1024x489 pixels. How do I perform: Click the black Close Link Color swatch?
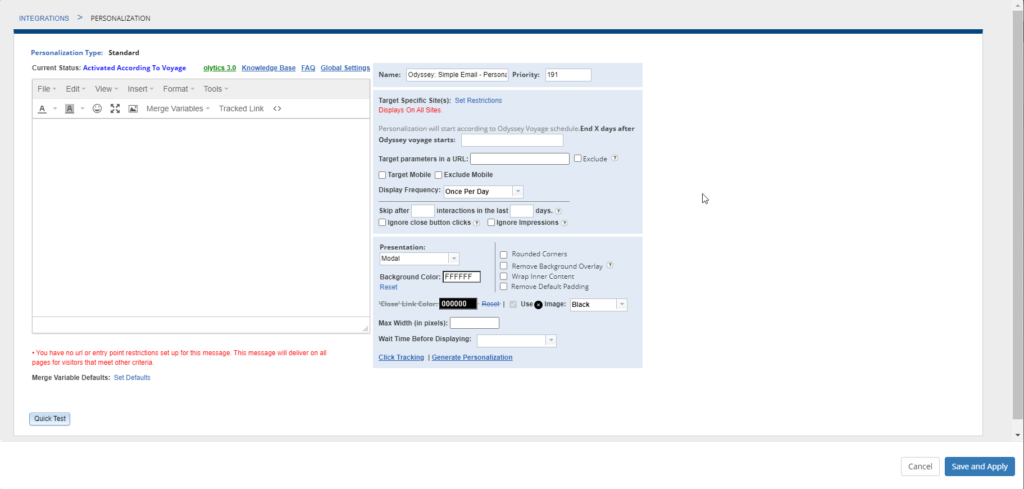(x=457, y=304)
